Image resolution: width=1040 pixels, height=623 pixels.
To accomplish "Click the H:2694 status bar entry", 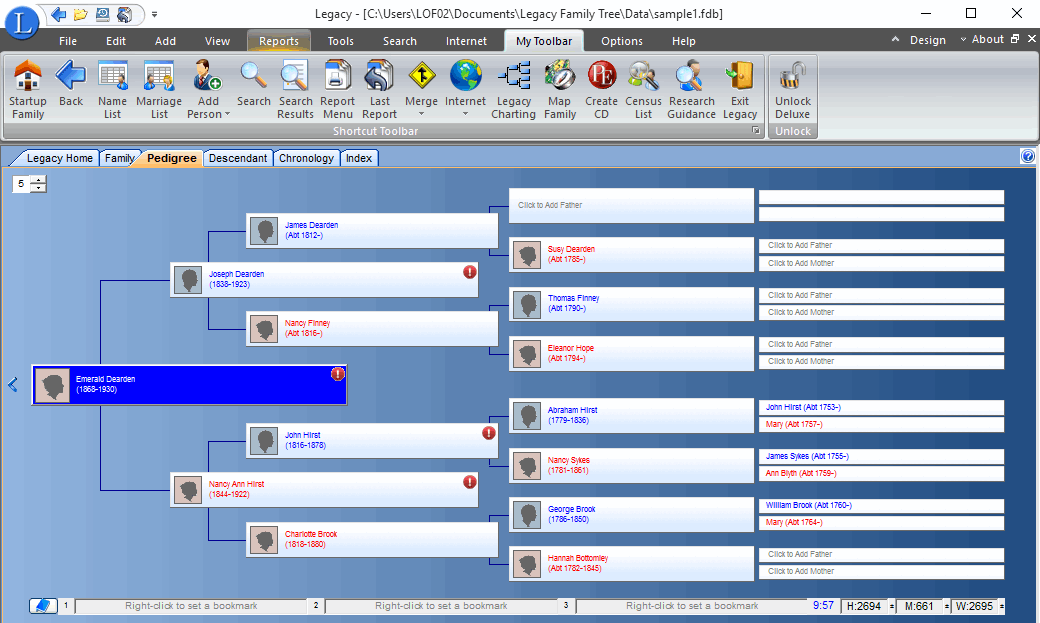I will pos(864,606).
